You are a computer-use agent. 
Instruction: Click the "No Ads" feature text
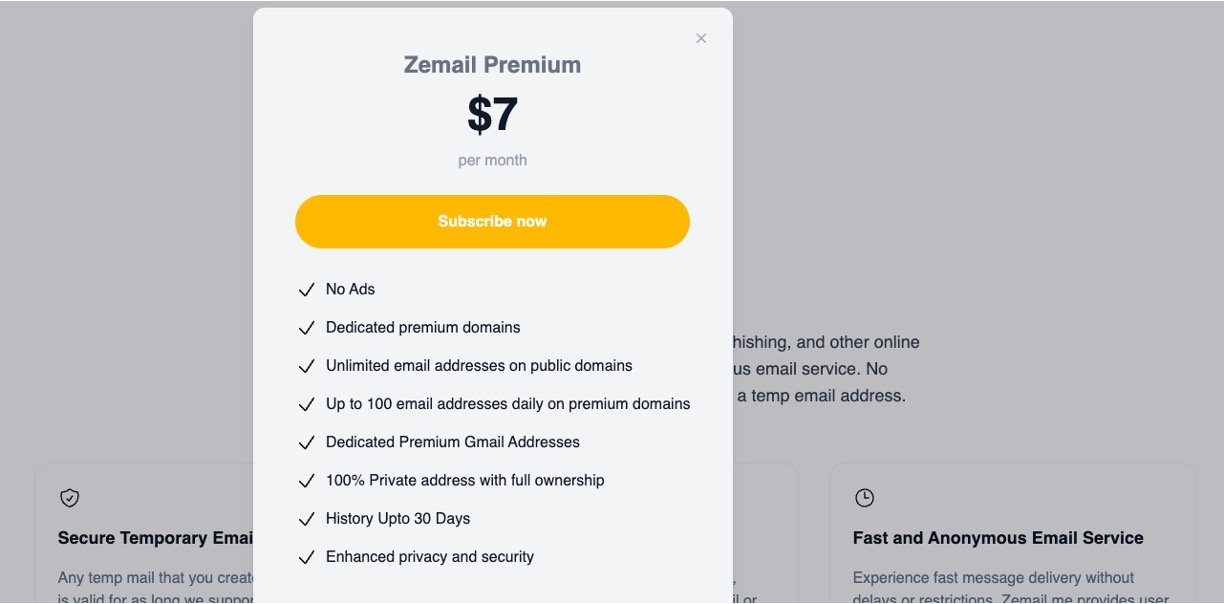pyautogui.click(x=349, y=289)
